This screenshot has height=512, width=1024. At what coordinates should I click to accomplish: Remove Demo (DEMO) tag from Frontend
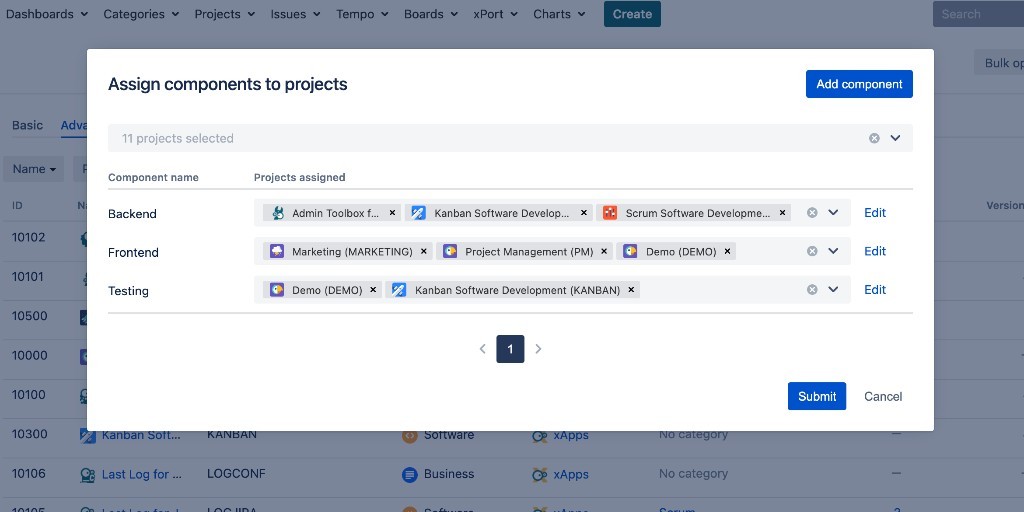point(727,251)
